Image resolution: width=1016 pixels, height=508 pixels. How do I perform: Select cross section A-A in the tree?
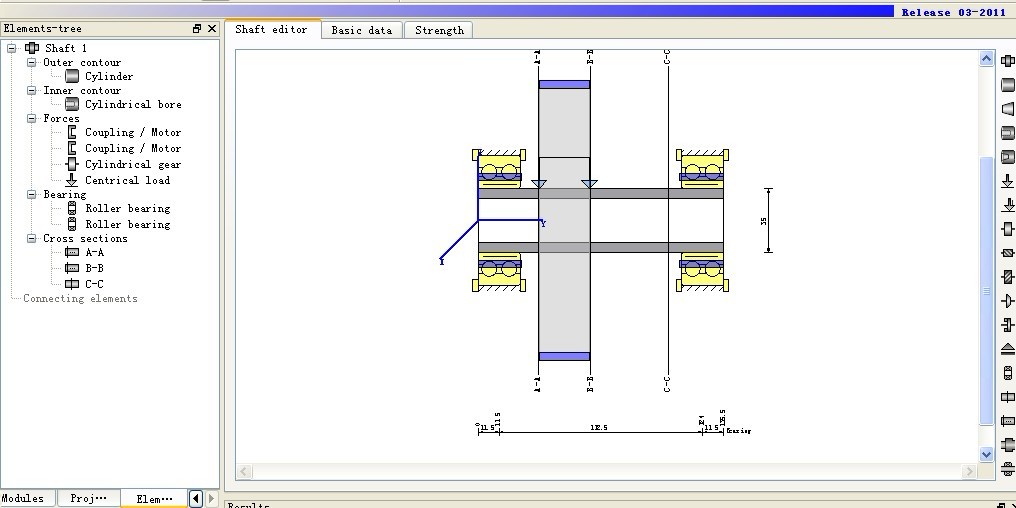pos(95,253)
